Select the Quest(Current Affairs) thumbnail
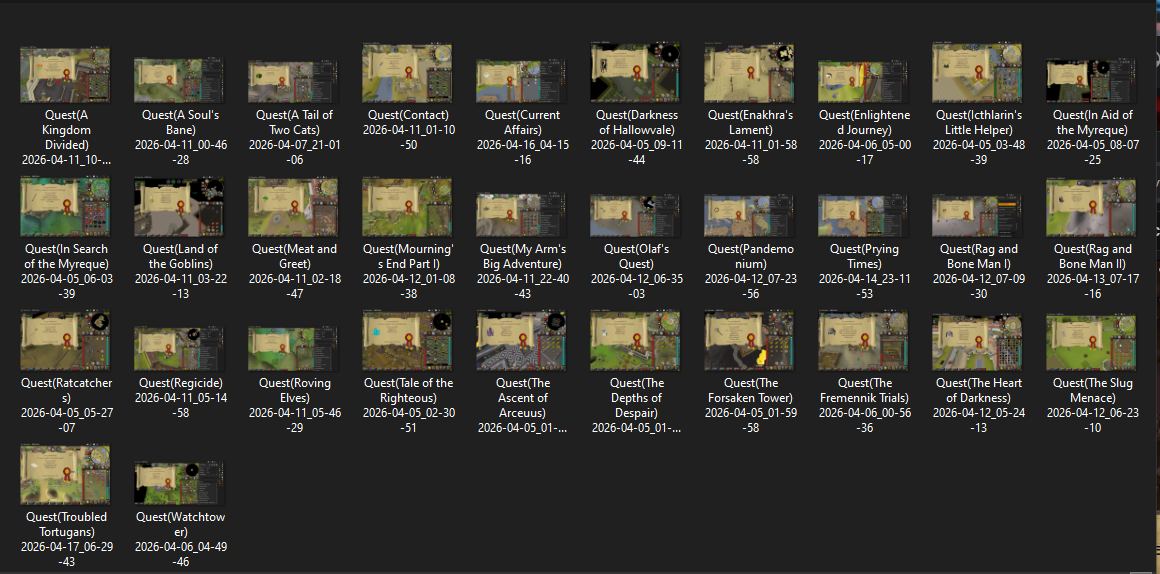The width and height of the screenshot is (1160, 574). pos(521,81)
